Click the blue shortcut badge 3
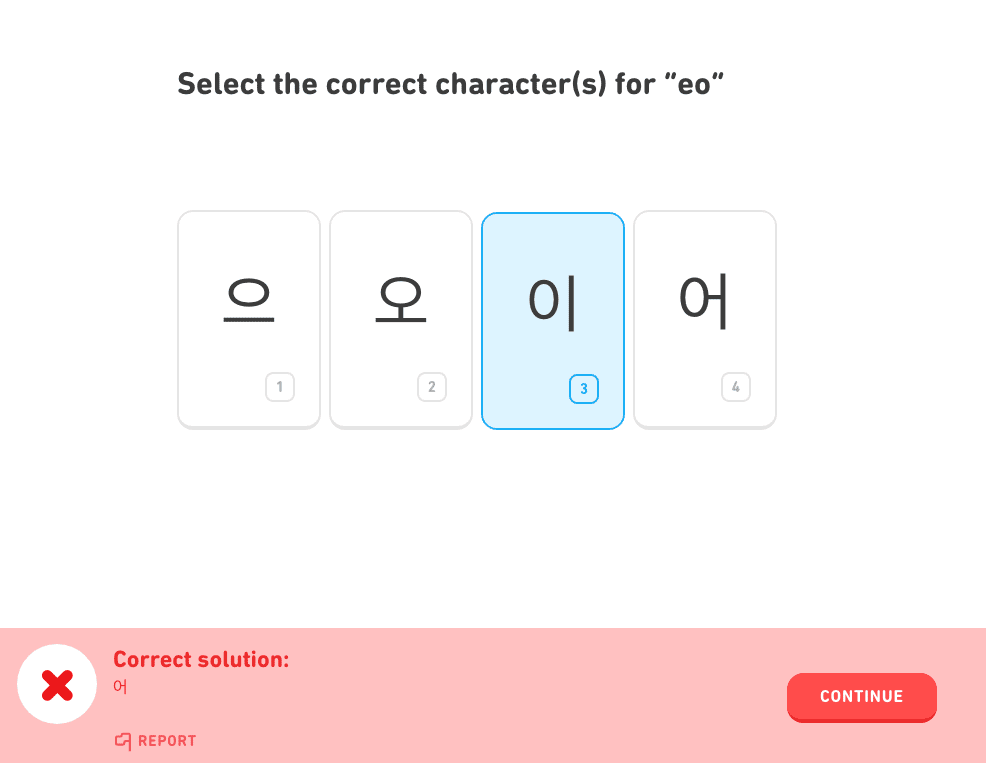 [584, 389]
